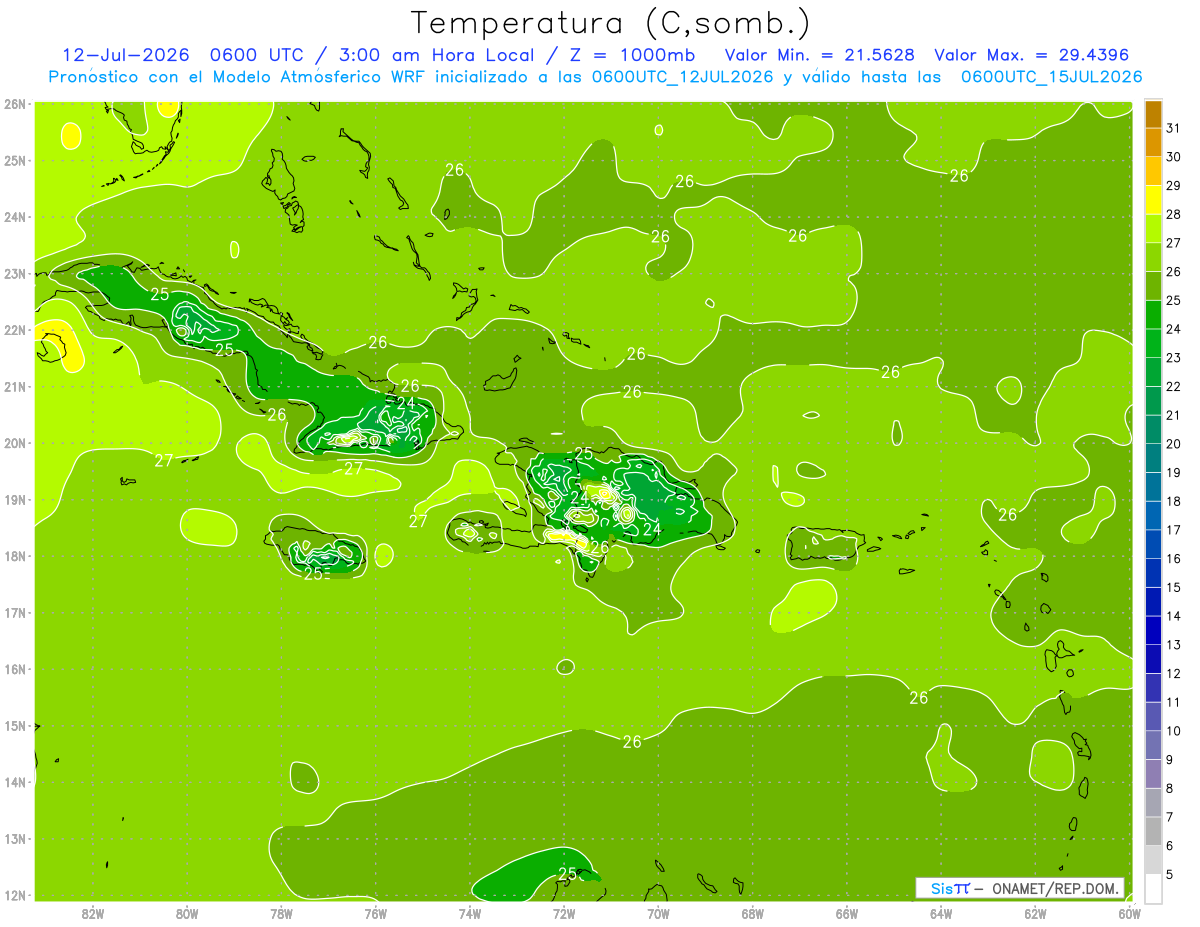
Task: Click the '20N' latitude axis label
Action: pos(14,443)
